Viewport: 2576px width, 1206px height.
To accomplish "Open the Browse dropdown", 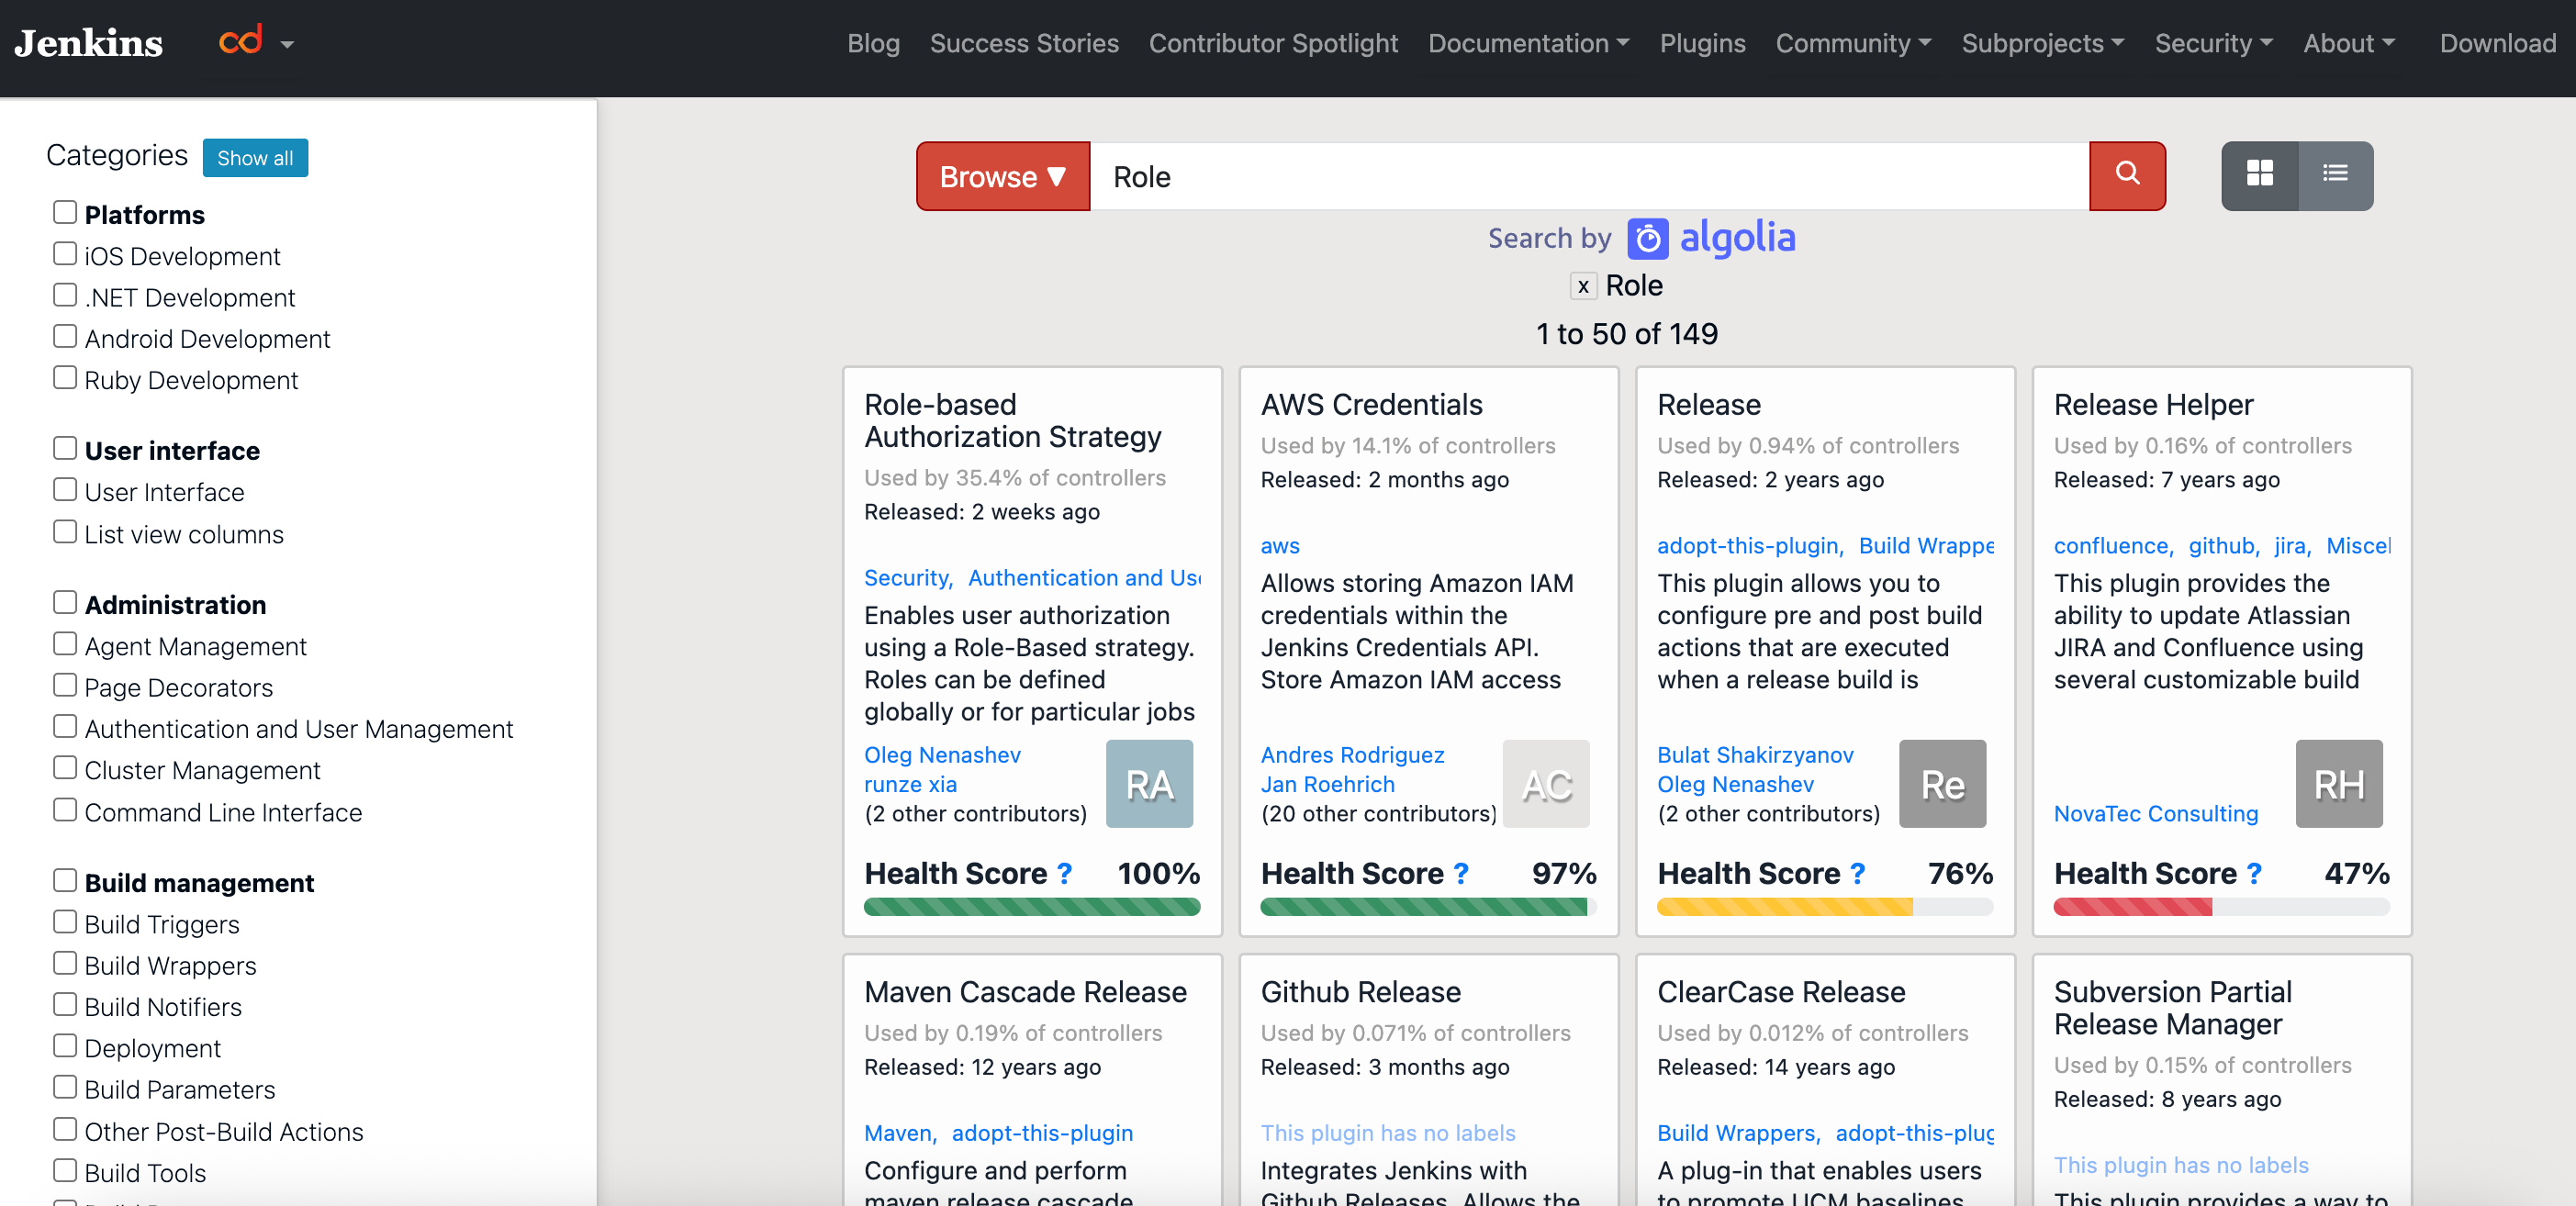I will (x=1002, y=176).
